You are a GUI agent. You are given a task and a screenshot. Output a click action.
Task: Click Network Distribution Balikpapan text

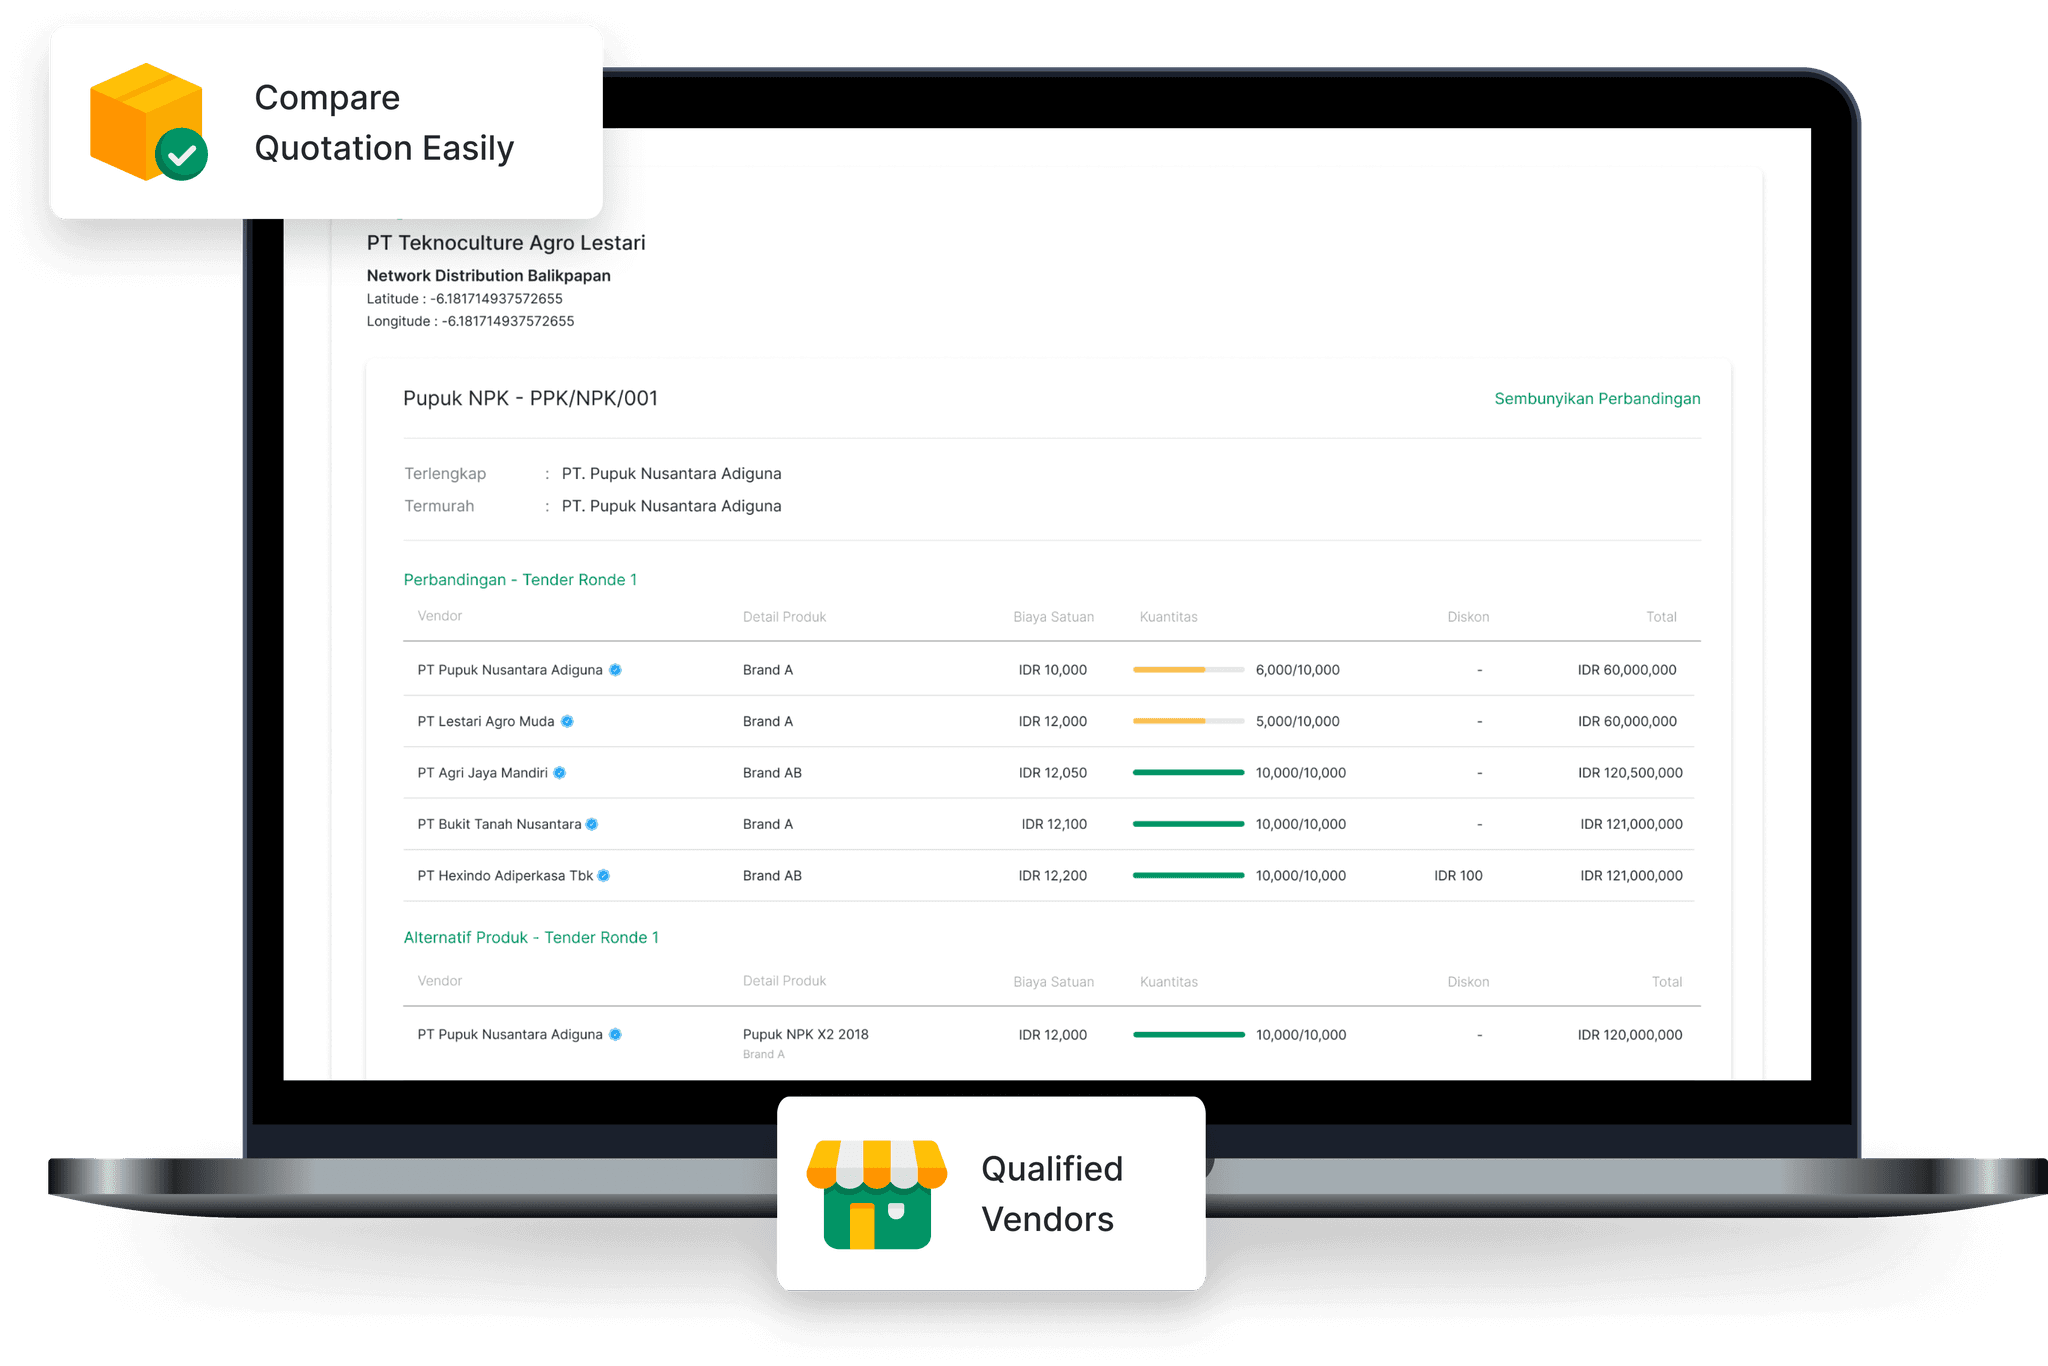click(488, 276)
